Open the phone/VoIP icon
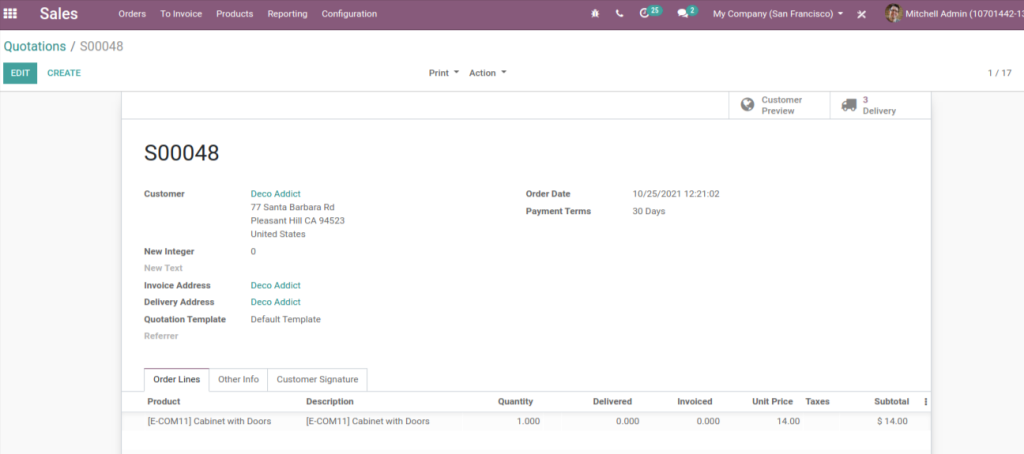This screenshot has height=454, width=1024. (x=619, y=14)
